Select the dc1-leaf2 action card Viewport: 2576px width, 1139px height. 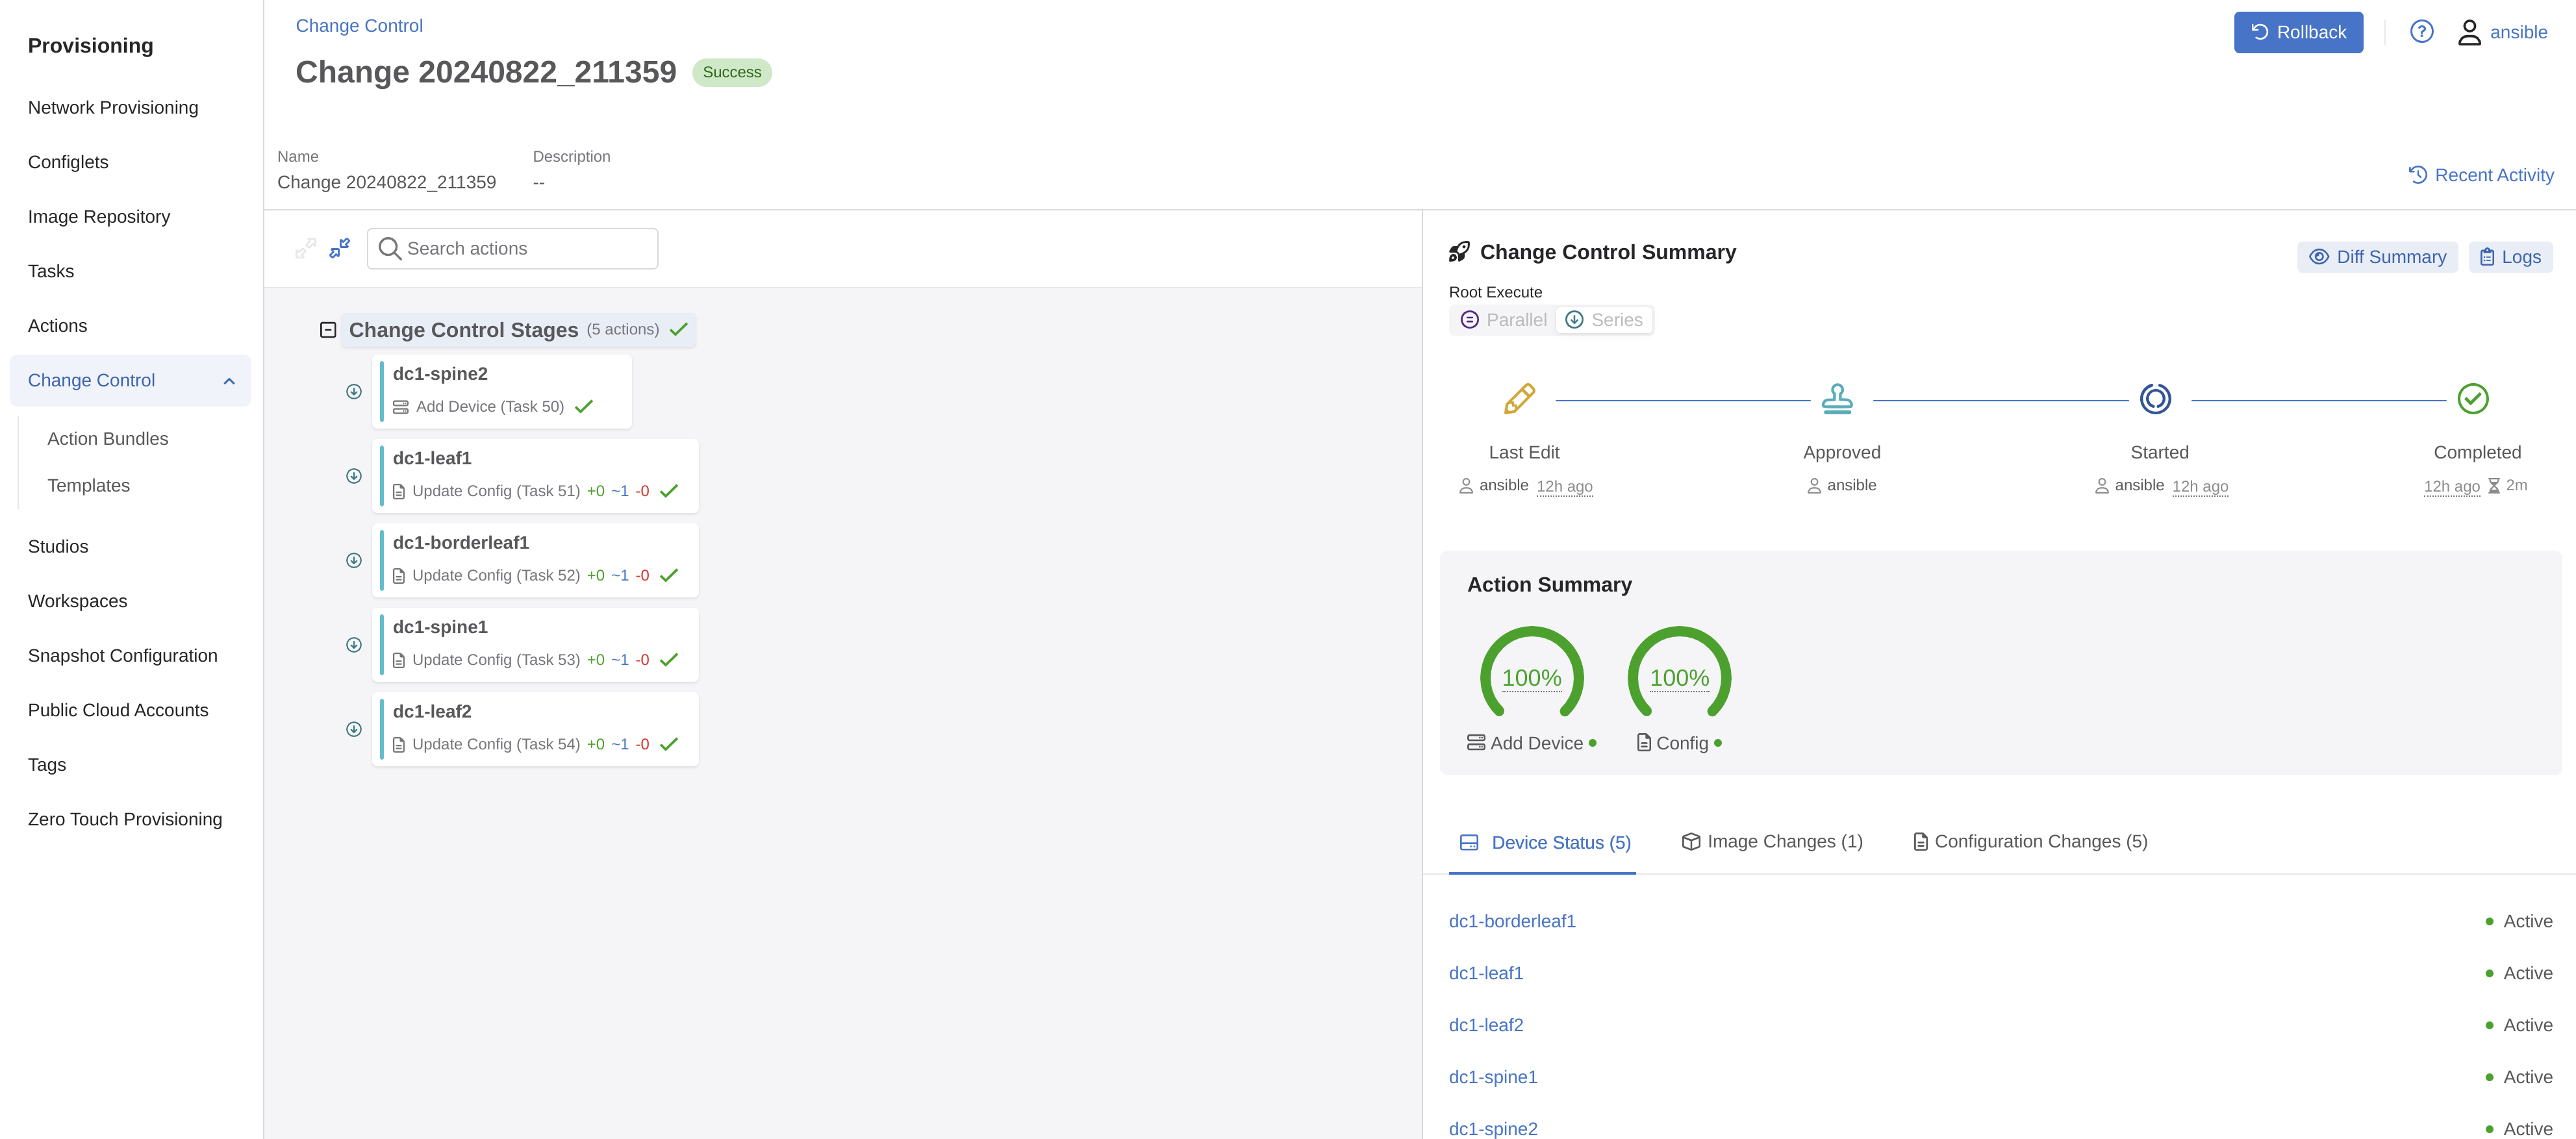coord(535,729)
